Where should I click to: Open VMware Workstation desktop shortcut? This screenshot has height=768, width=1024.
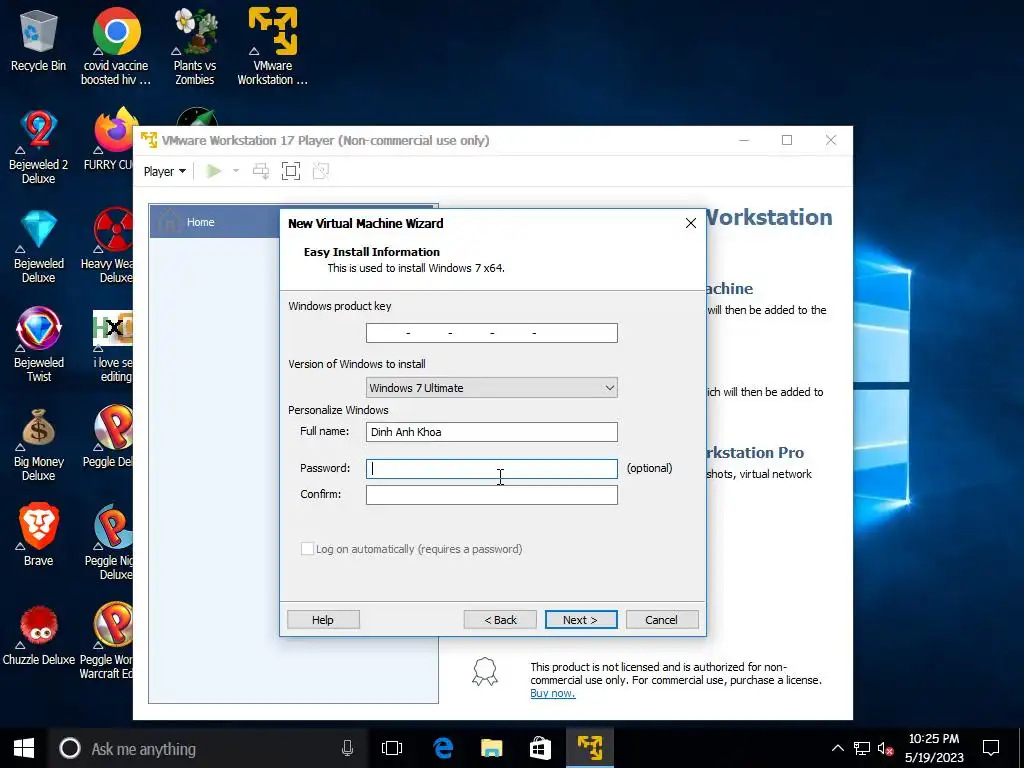272,47
